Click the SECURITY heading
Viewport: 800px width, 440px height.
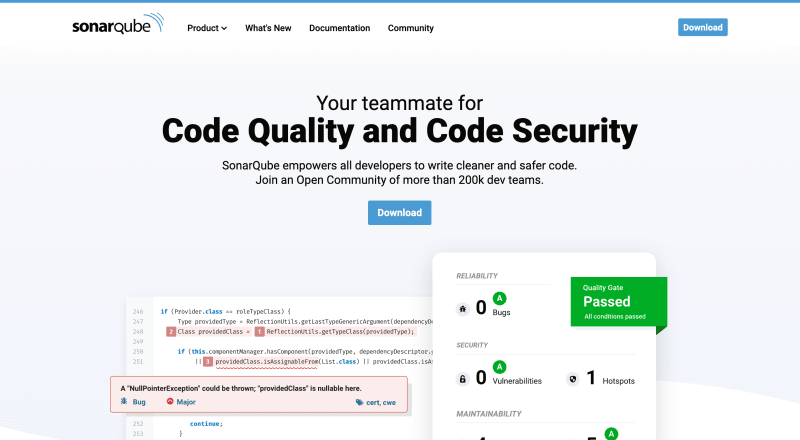coord(472,345)
